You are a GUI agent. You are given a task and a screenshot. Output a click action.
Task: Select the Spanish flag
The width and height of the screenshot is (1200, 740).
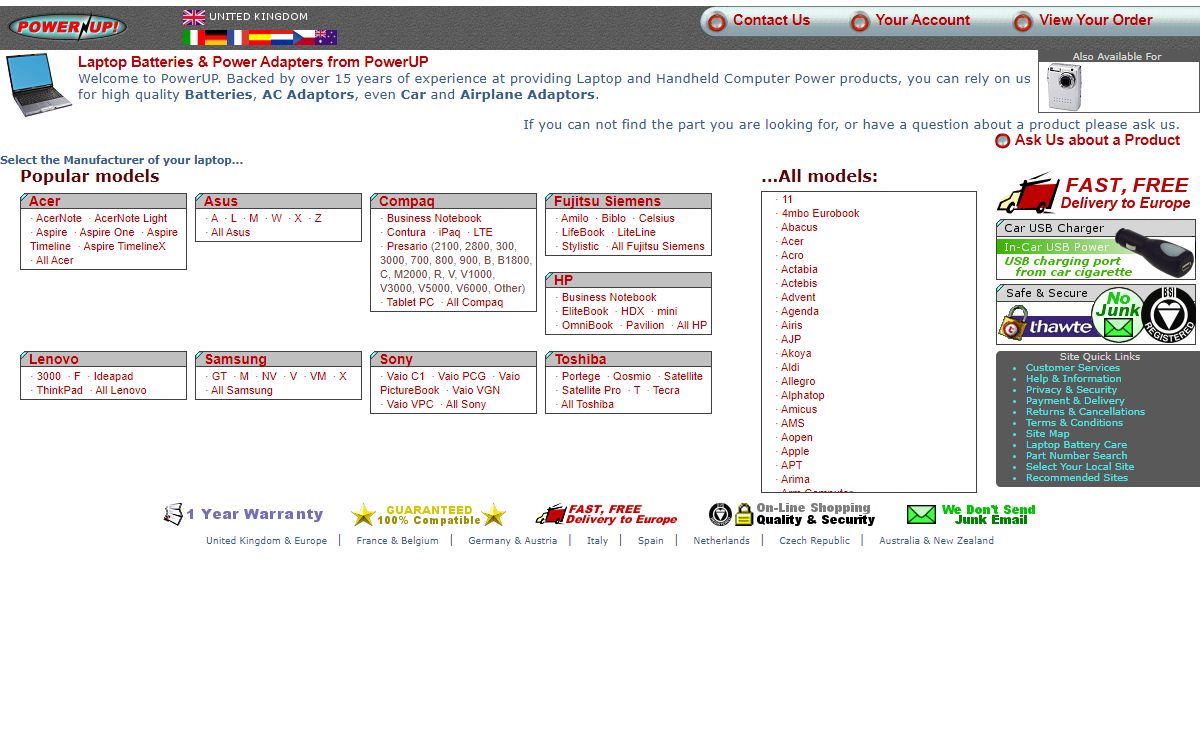(260, 38)
